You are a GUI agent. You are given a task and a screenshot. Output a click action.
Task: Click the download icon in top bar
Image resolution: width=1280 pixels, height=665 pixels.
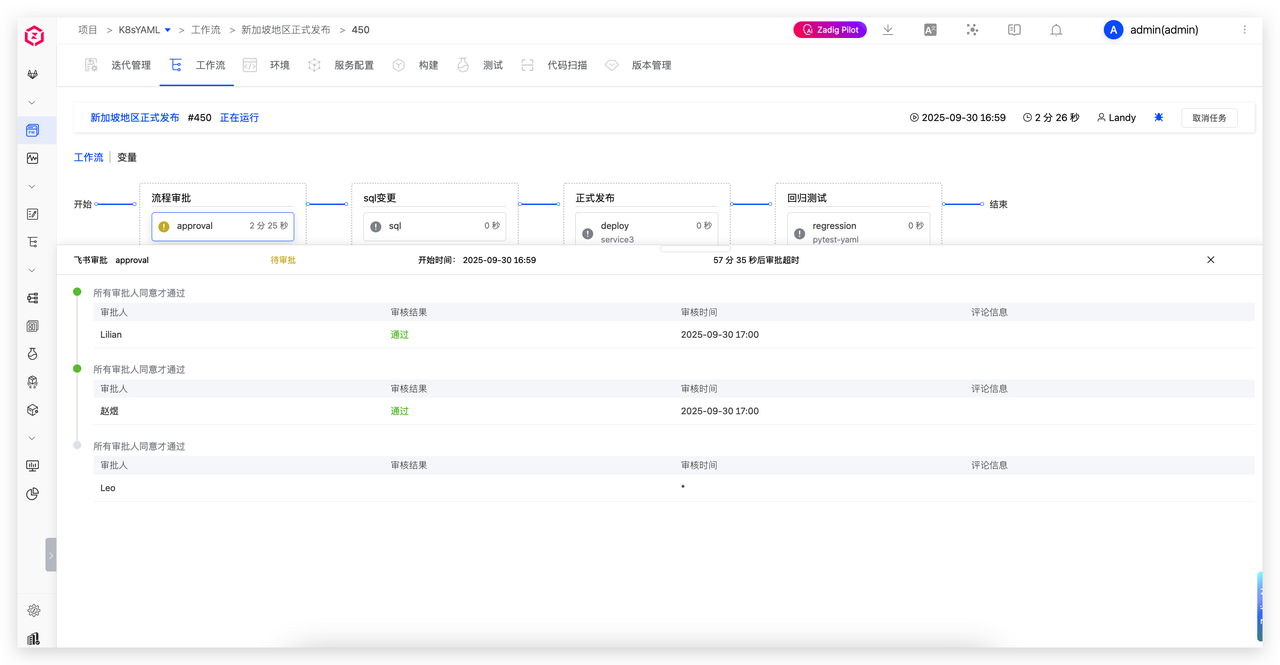(x=888, y=30)
